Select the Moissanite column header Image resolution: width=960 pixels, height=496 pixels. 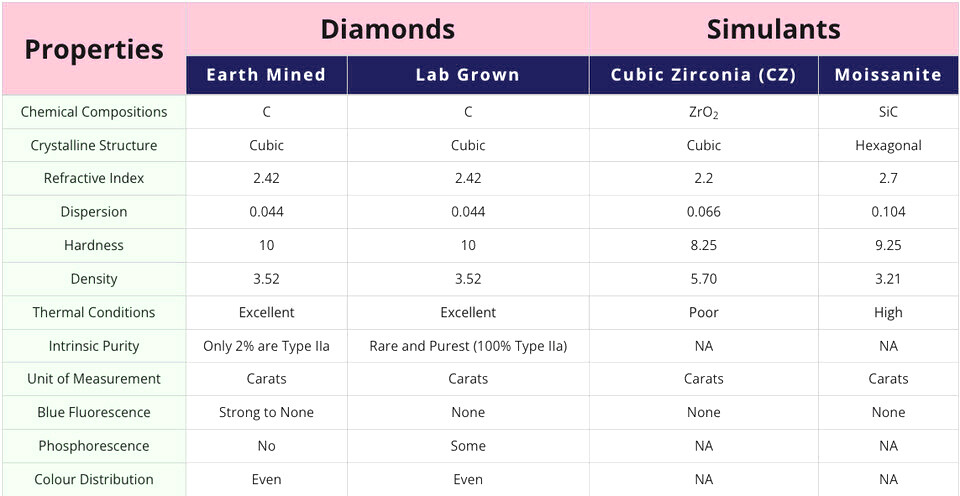pos(888,75)
